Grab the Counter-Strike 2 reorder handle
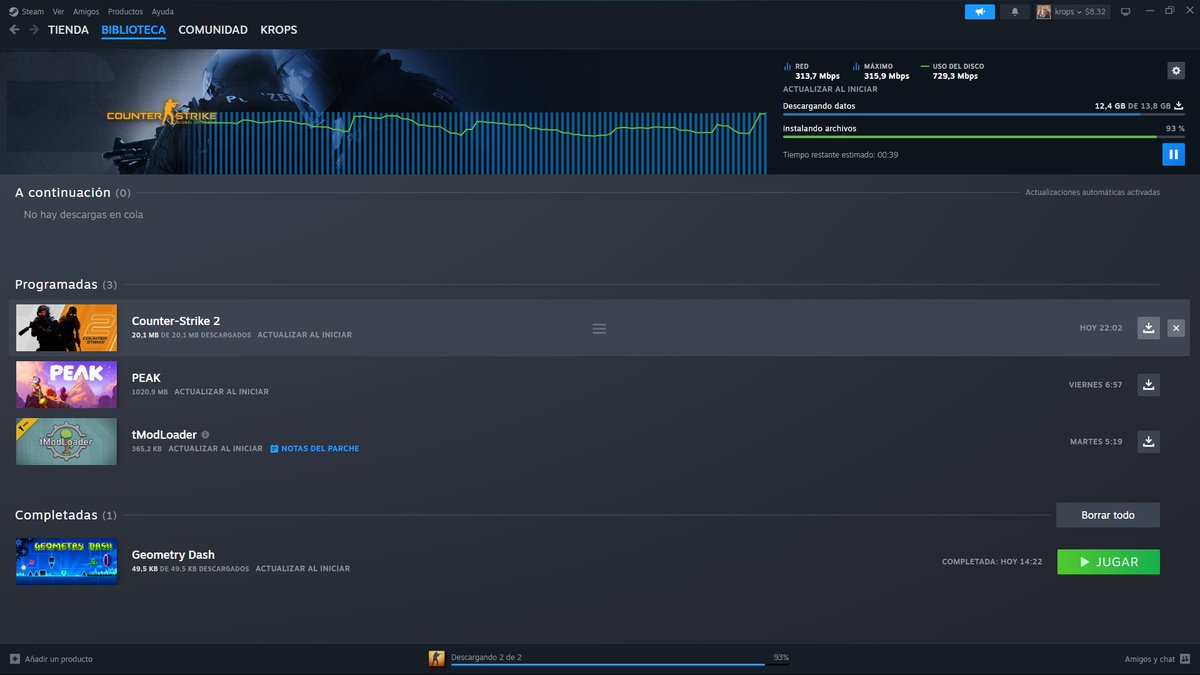 [599, 328]
